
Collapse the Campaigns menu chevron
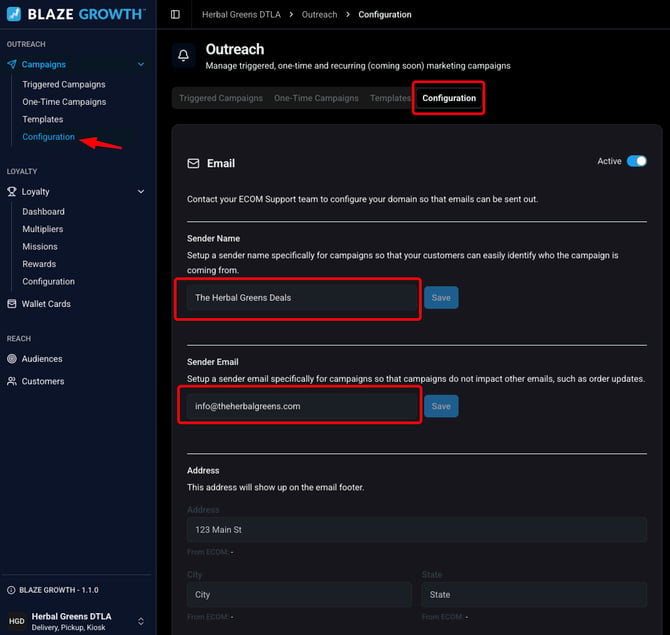pyautogui.click(x=141, y=65)
